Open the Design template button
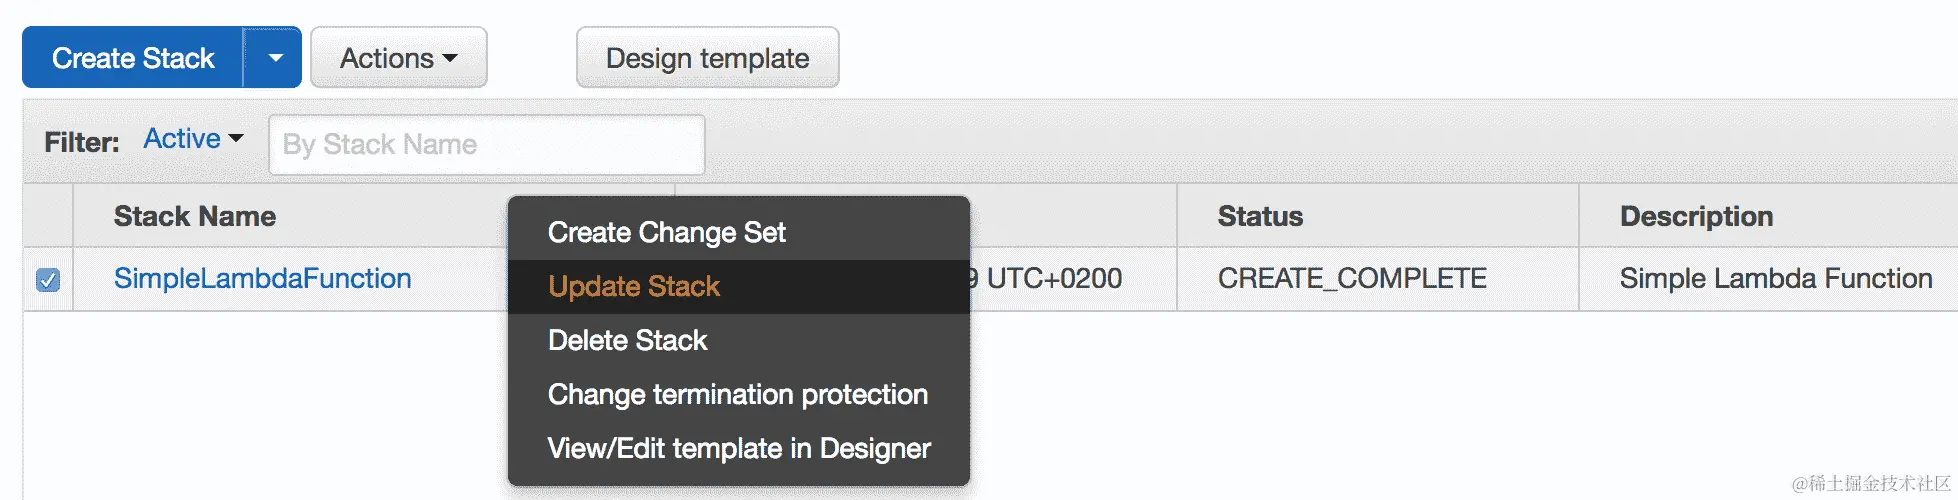The height and width of the screenshot is (500, 1958). pyautogui.click(x=707, y=58)
